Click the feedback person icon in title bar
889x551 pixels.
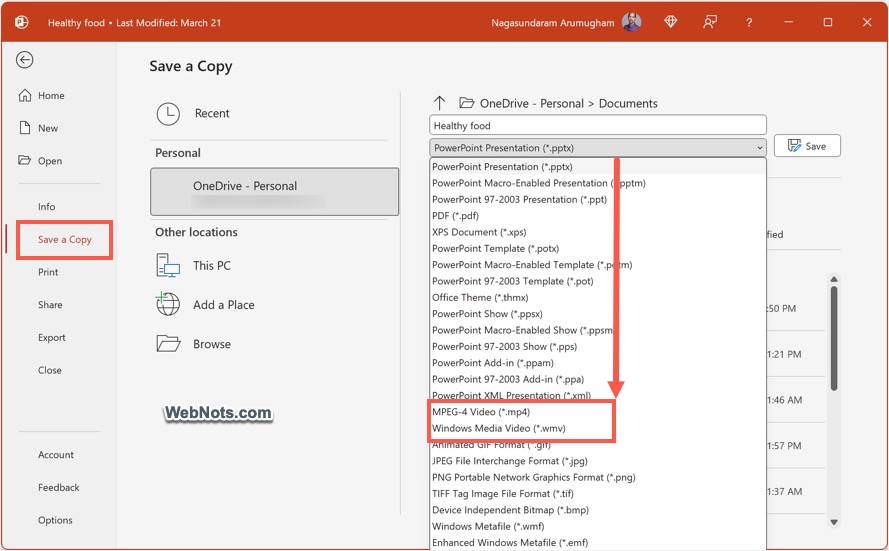(x=710, y=22)
